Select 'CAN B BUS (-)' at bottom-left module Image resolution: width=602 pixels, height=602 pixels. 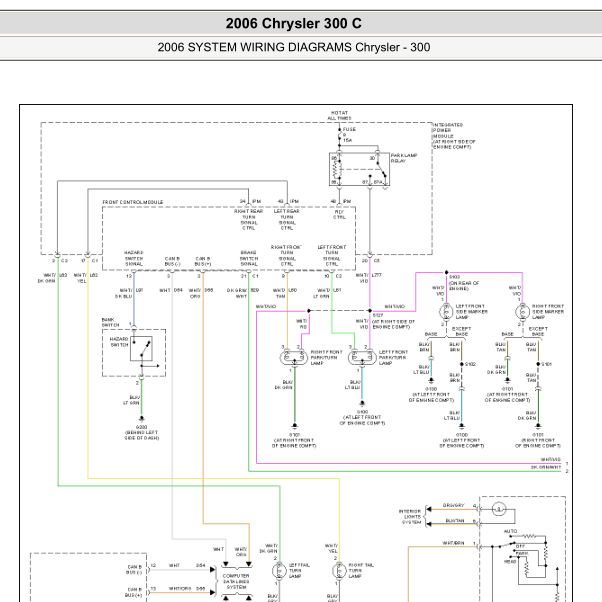[x=134, y=570]
